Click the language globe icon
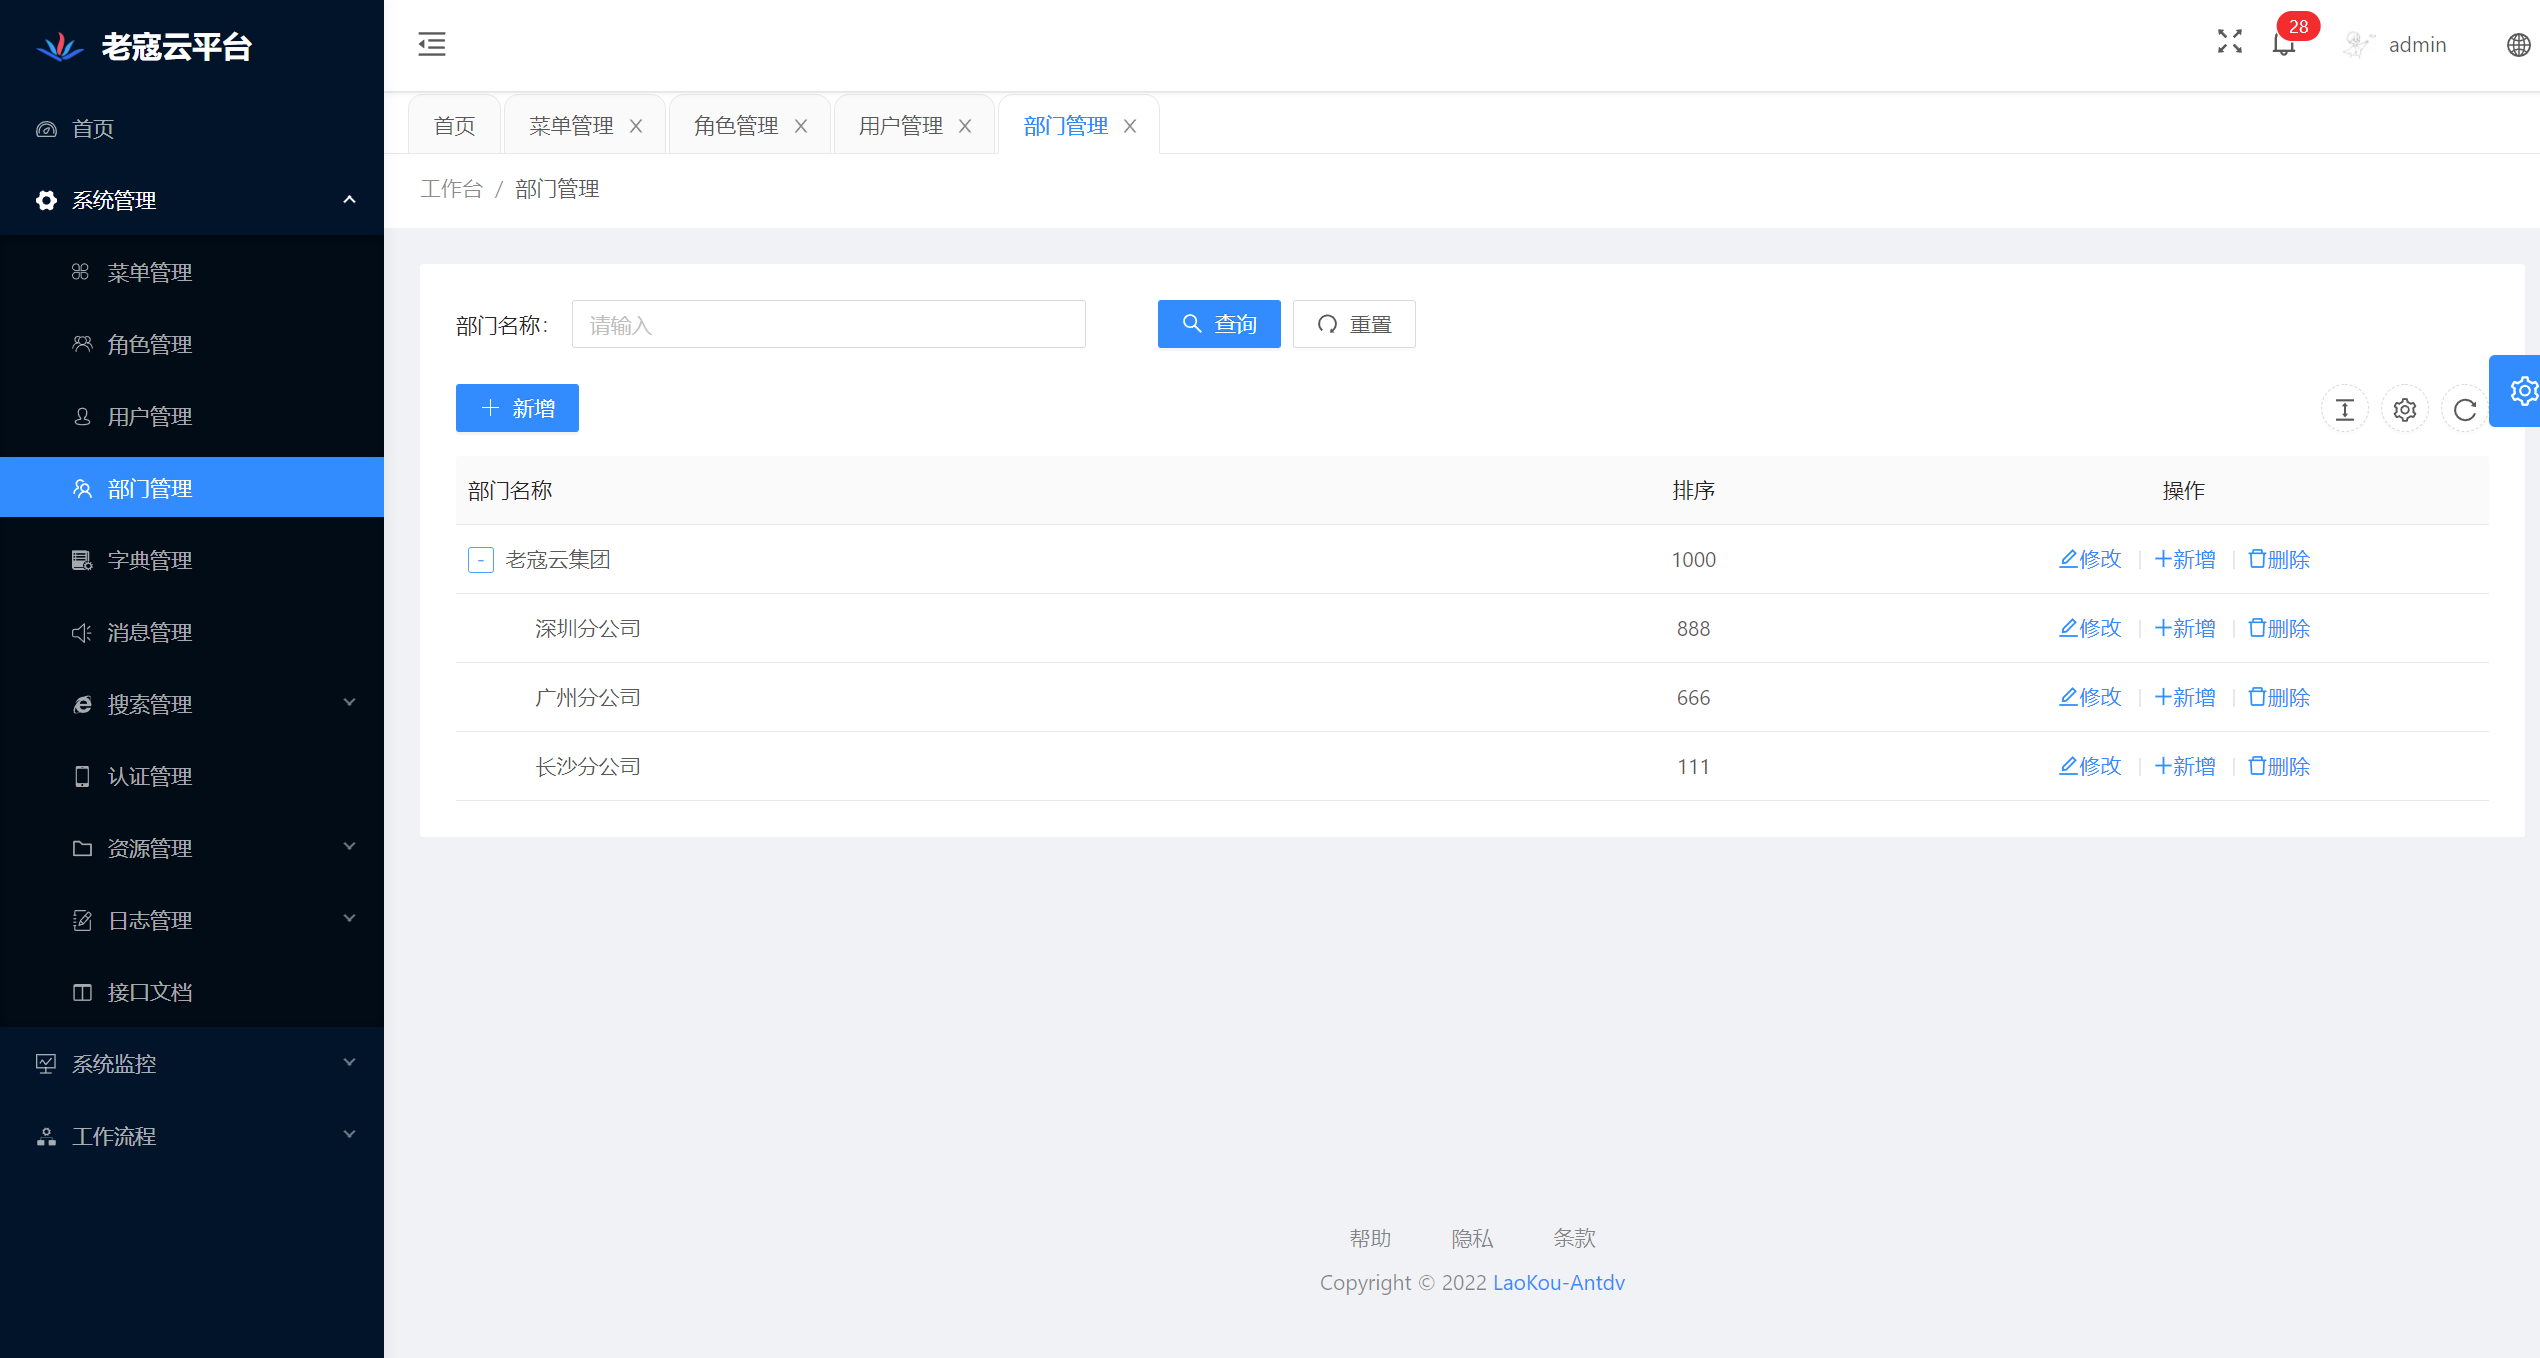Viewport: 2540px width, 1358px height. click(2518, 45)
